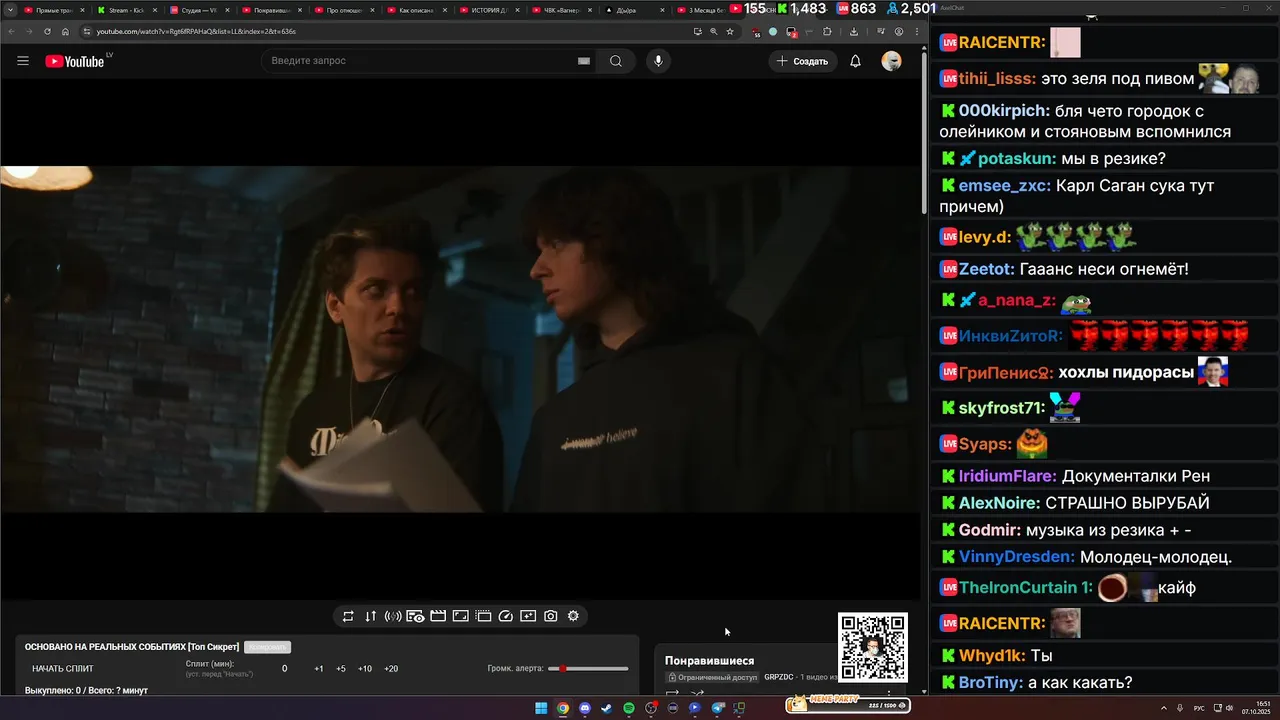Add +20 minutes to the split
1280x720 pixels.
pos(391,669)
